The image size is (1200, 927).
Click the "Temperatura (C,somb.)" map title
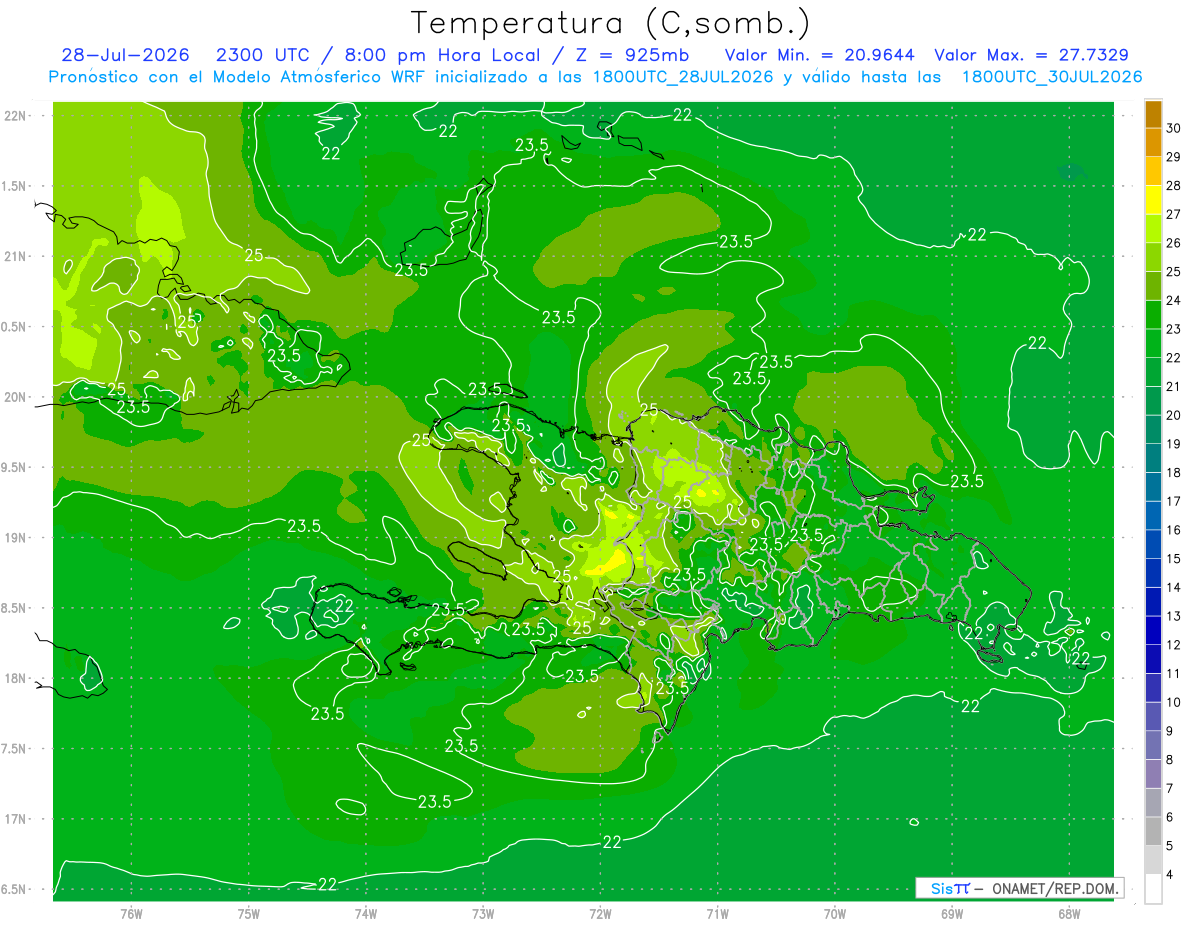[611, 22]
